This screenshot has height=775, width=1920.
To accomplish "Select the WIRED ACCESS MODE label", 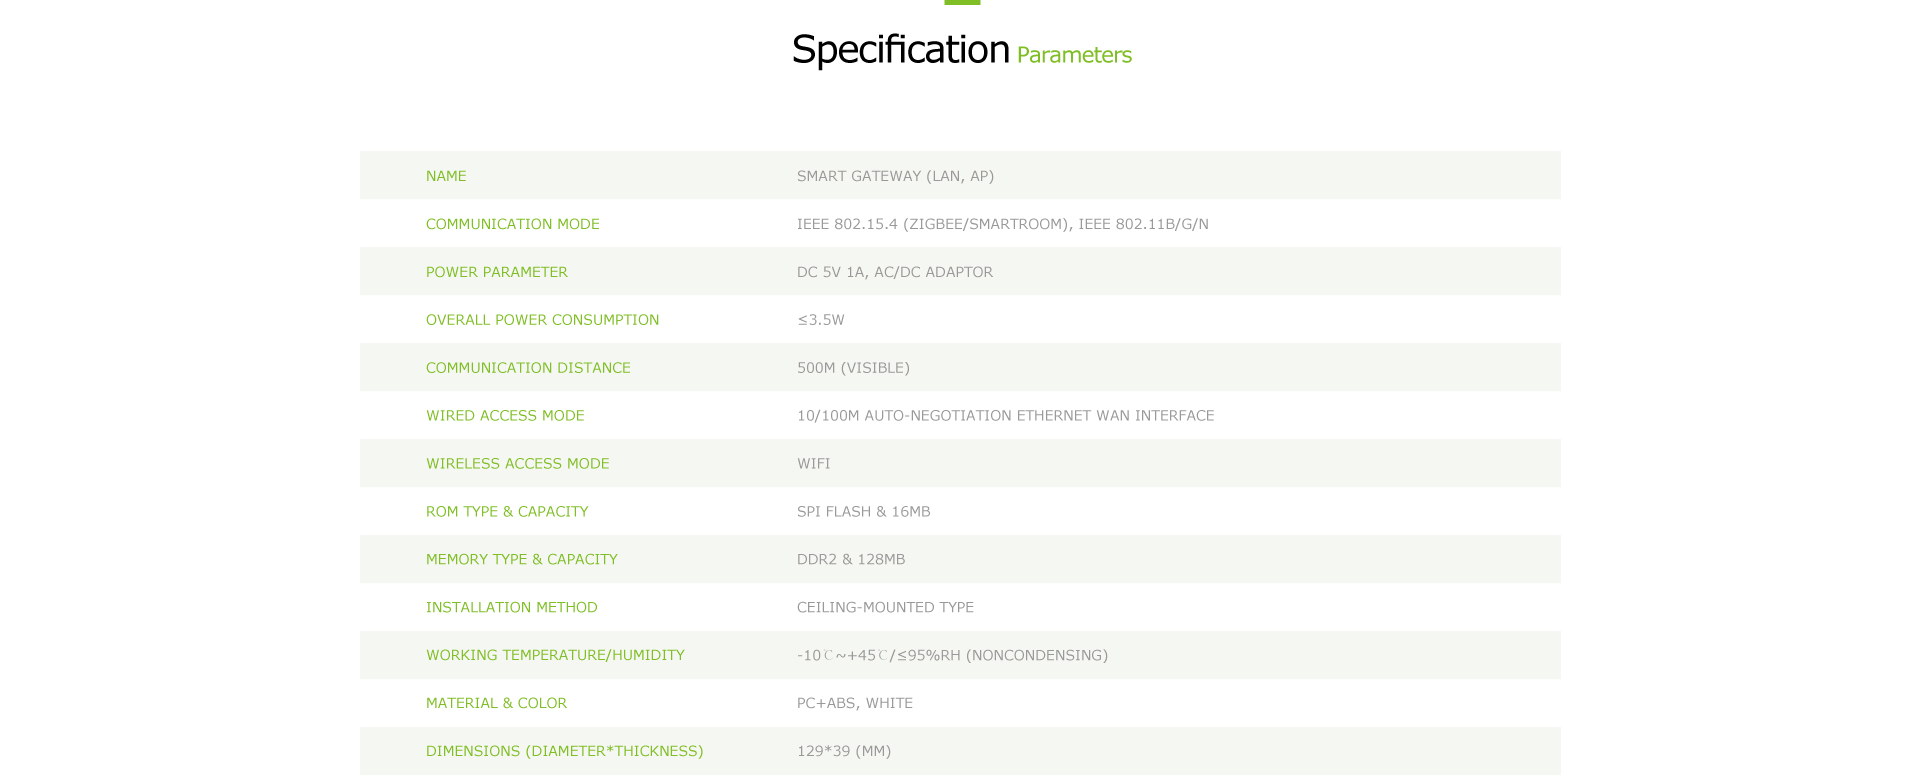I will pyautogui.click(x=505, y=416).
